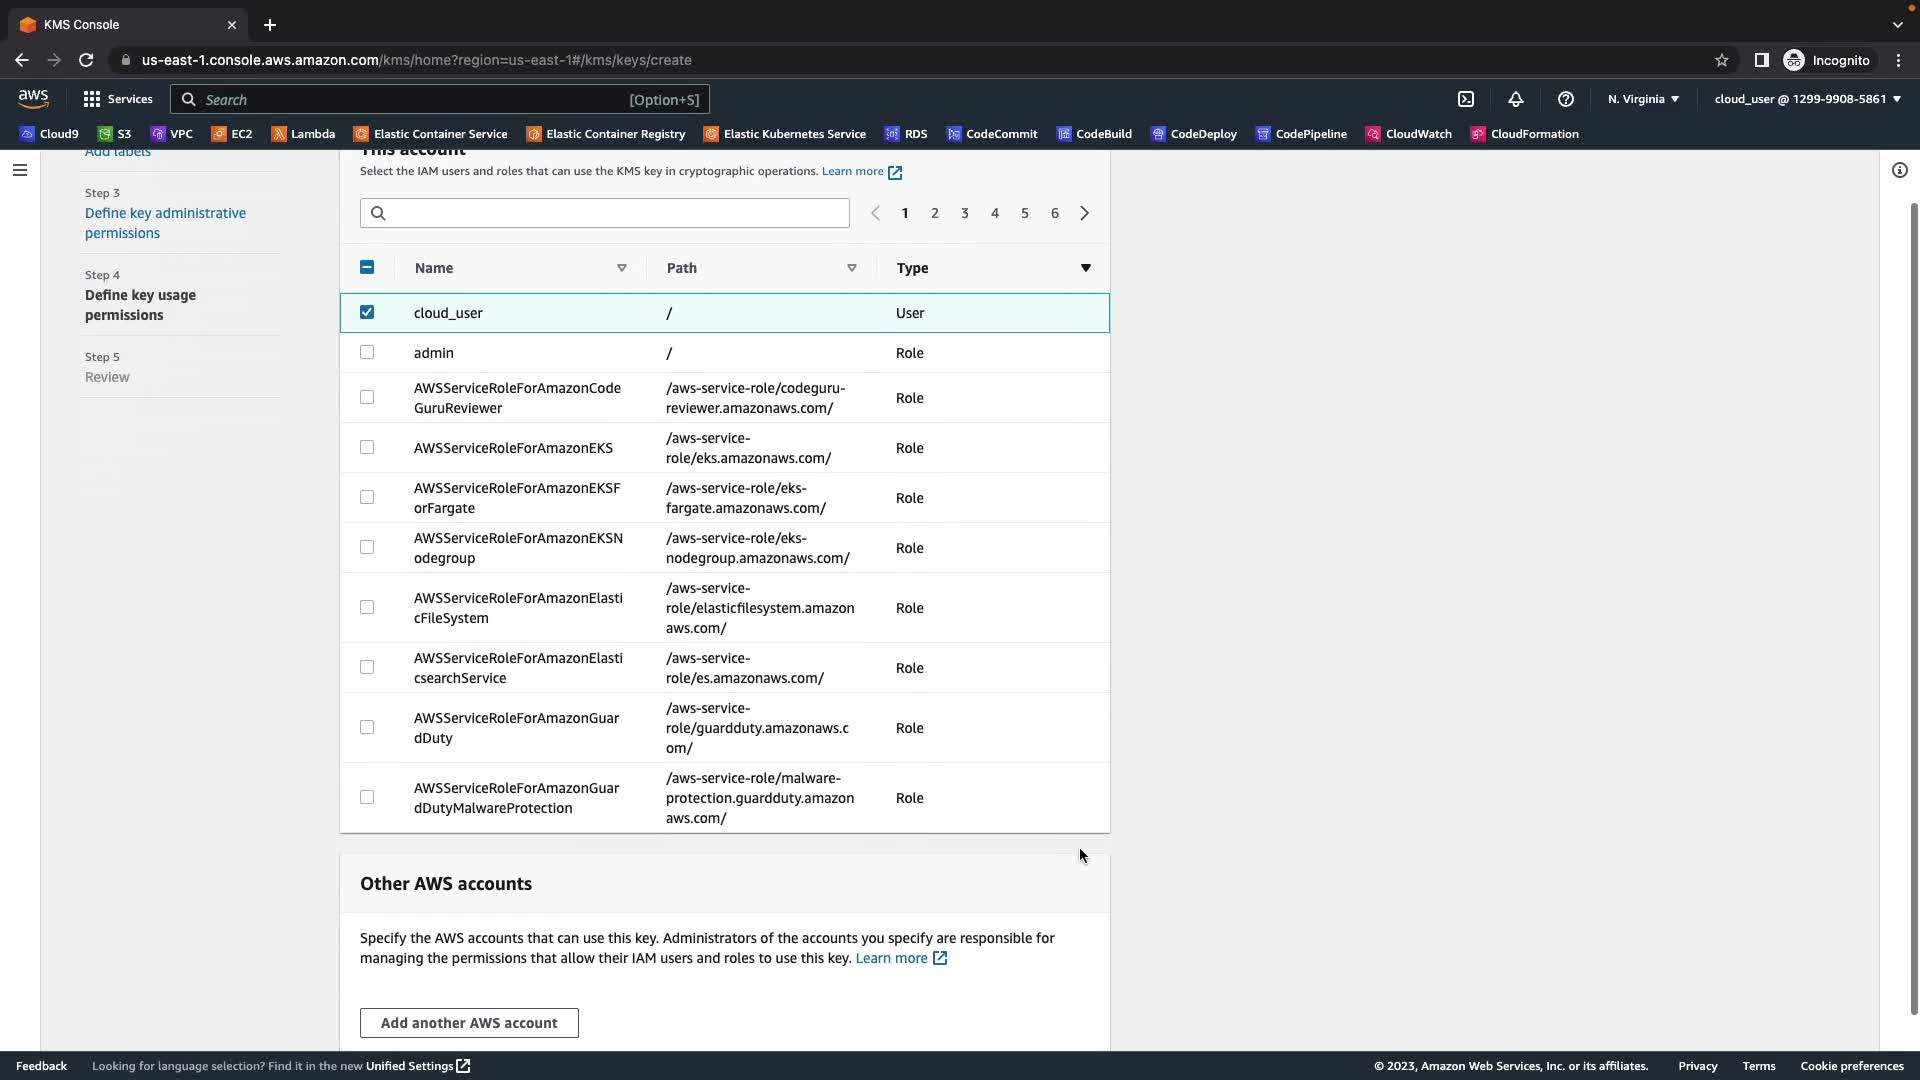Click Add another AWS account button

coord(469,1023)
